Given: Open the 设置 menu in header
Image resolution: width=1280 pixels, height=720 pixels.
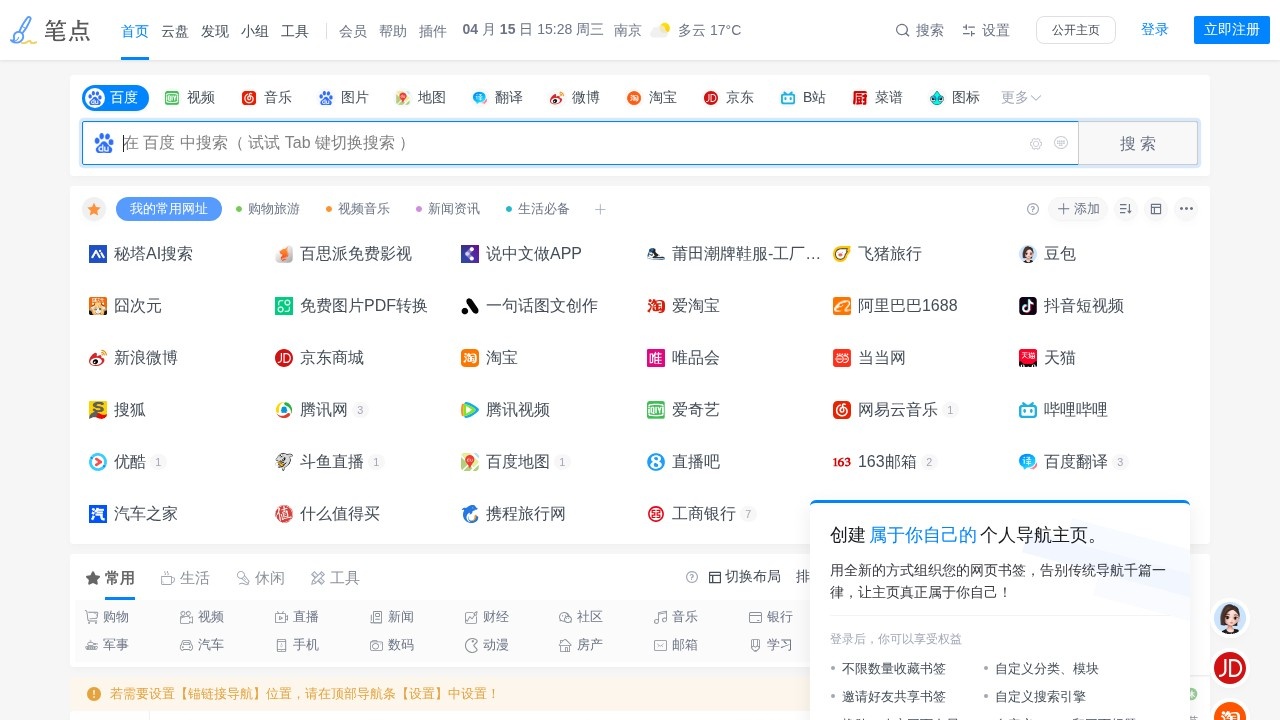Looking at the screenshot, I should pyautogui.click(x=986, y=30).
